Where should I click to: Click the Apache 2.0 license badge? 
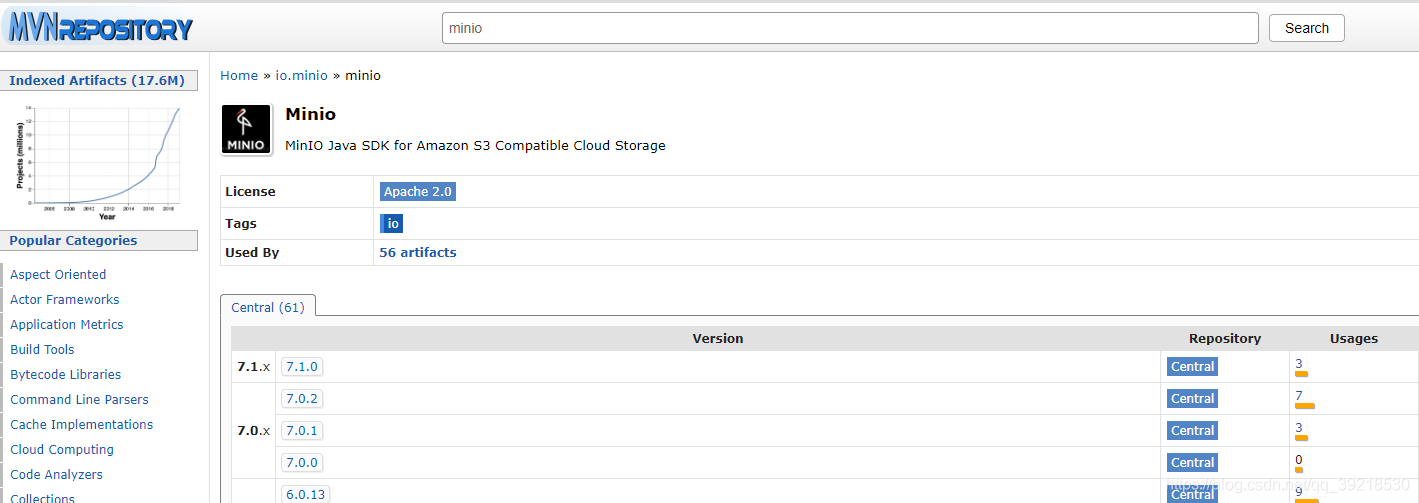pos(418,191)
